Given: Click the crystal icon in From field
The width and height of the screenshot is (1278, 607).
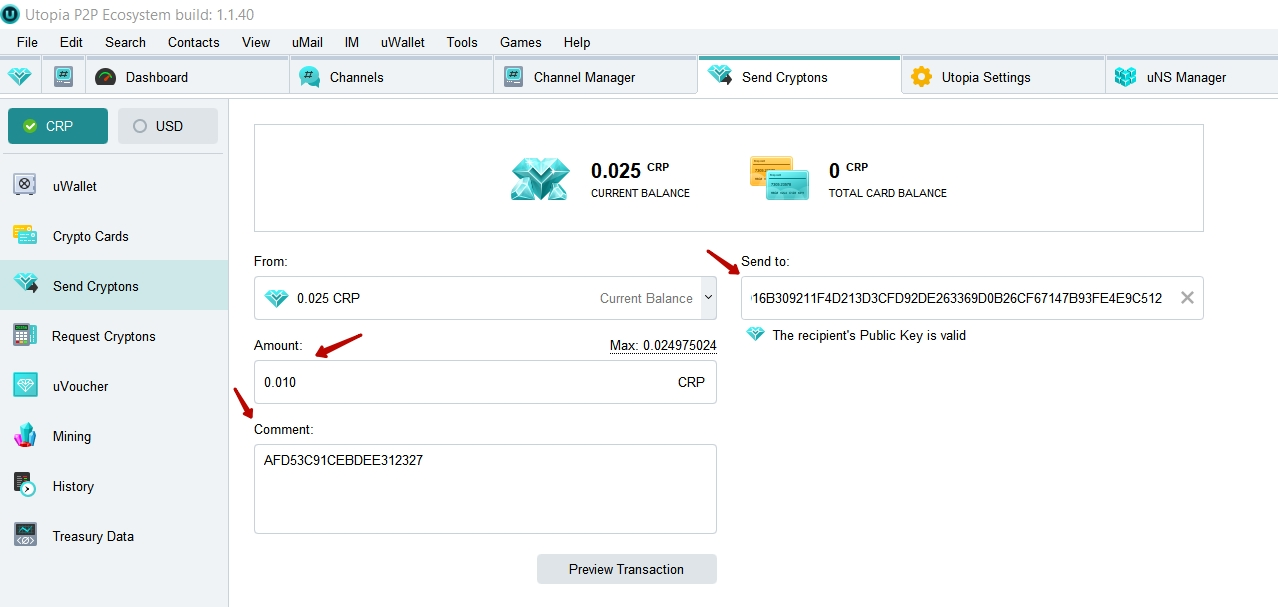Looking at the screenshot, I should click(x=276, y=298).
